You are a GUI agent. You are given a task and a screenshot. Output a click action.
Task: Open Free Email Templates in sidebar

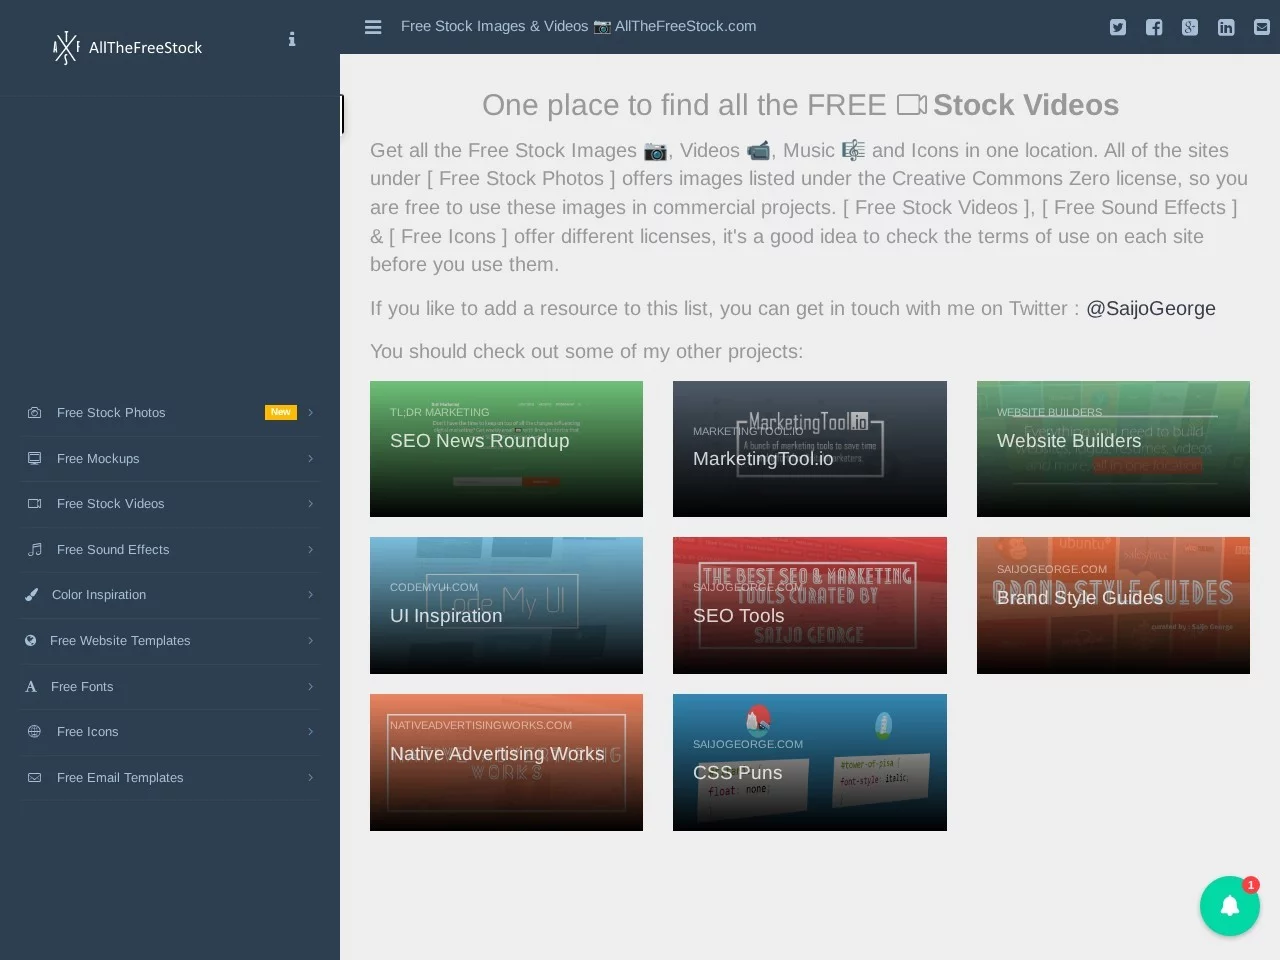click(x=120, y=778)
